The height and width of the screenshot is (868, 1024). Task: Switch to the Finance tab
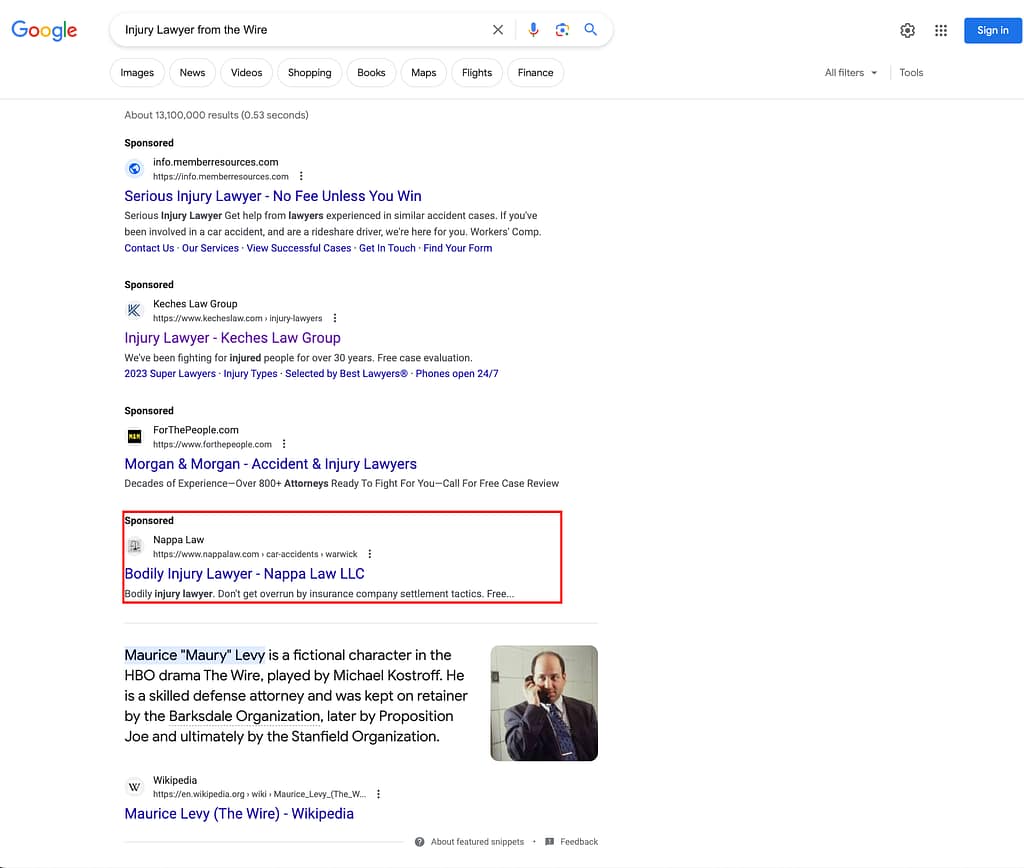click(536, 72)
